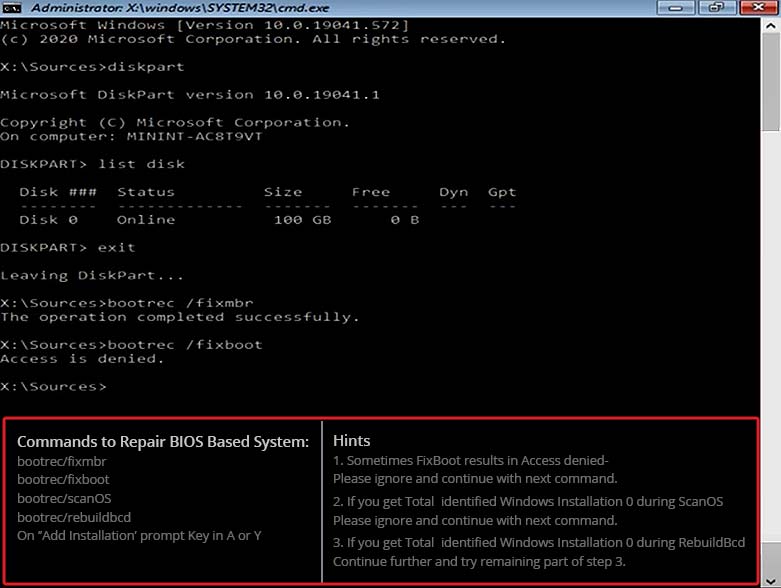The width and height of the screenshot is (781, 588).
Task: Click 'Continue further and try remaining part' line
Action: [x=479, y=562]
